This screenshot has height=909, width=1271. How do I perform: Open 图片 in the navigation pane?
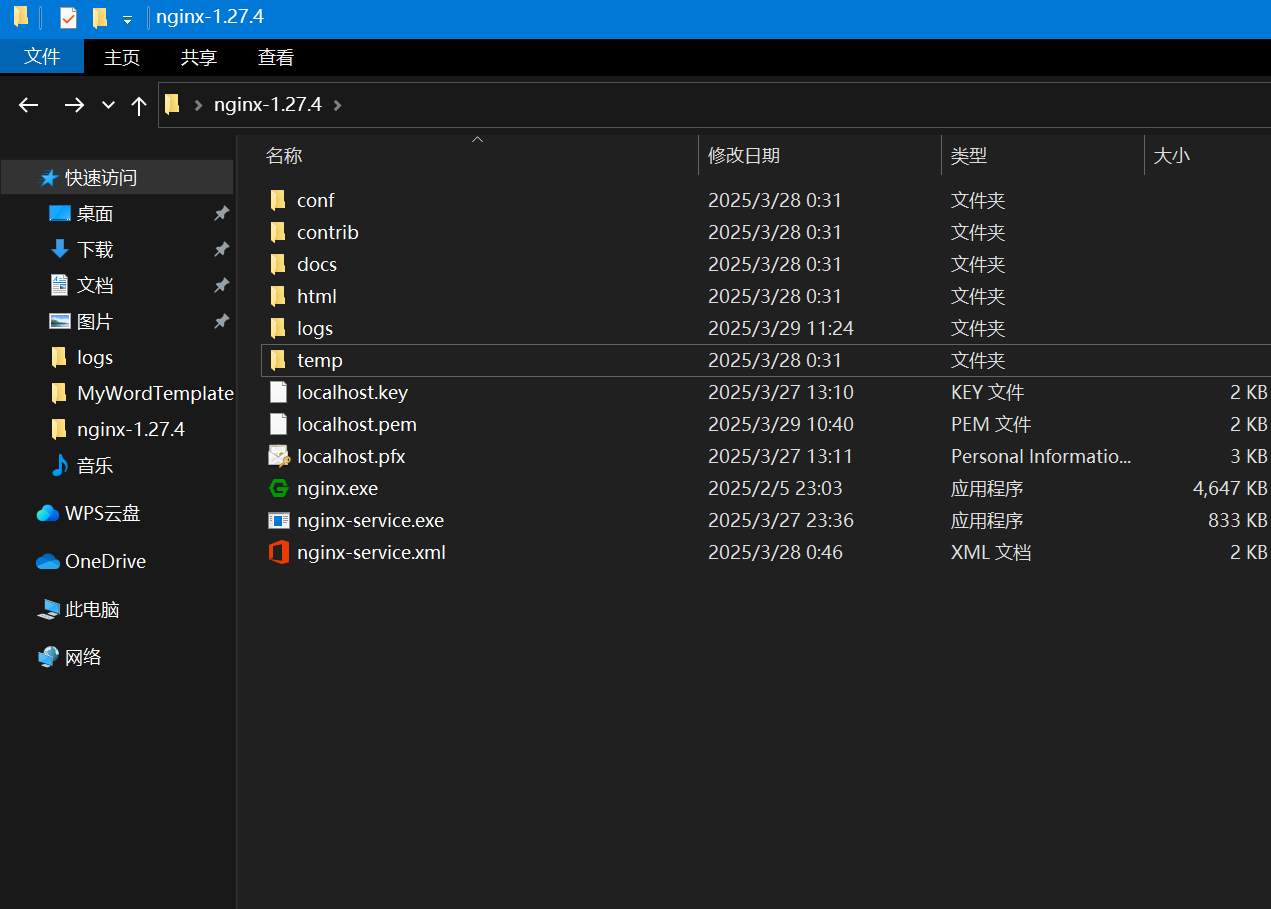click(x=95, y=321)
